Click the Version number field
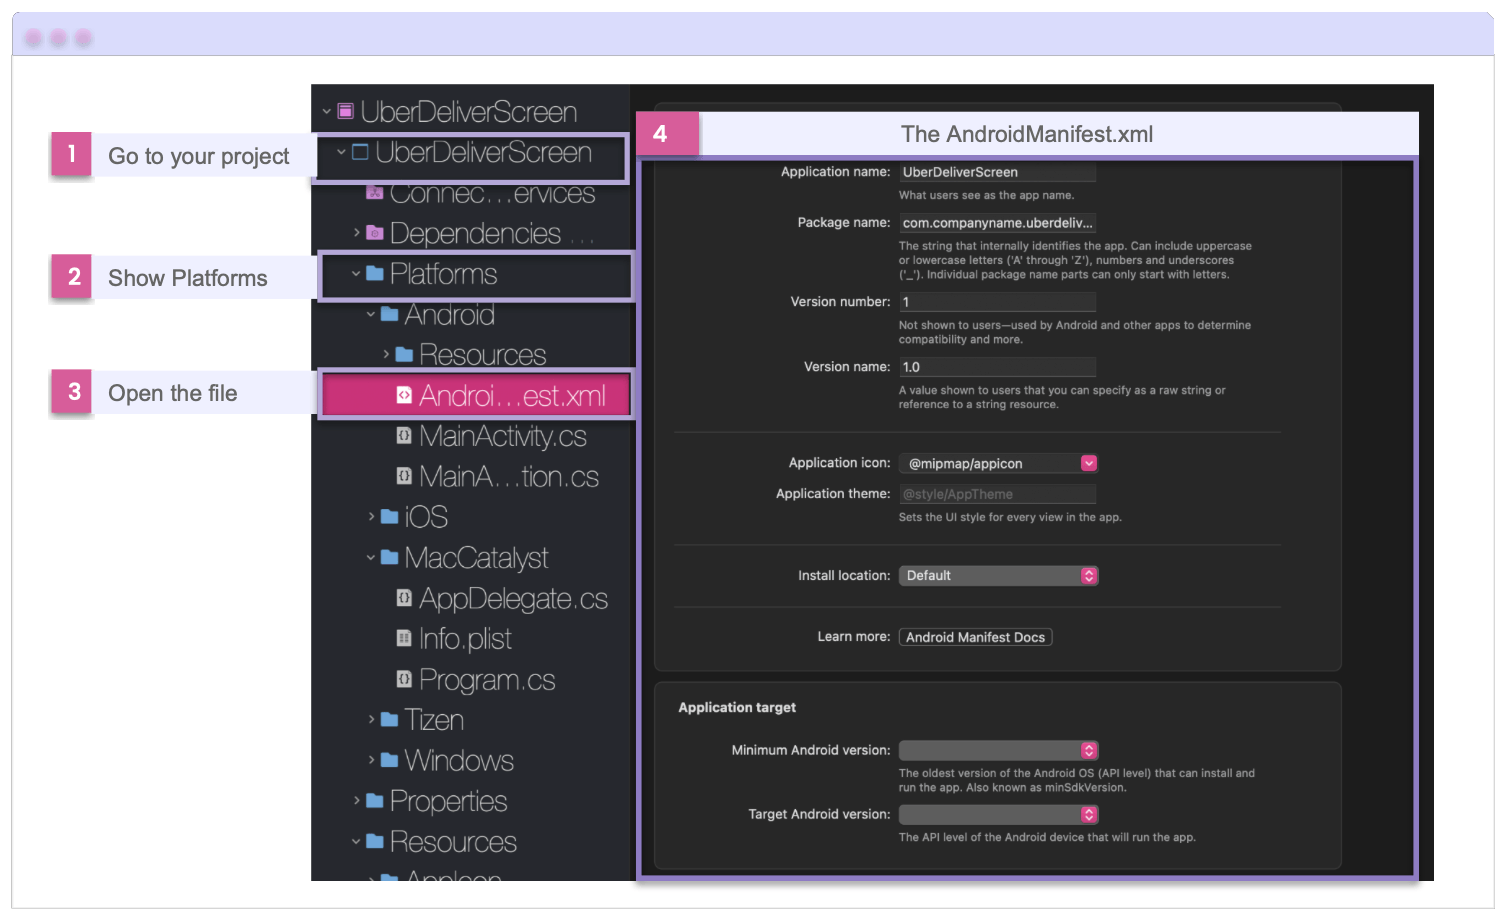The width and height of the screenshot is (1504, 920). coord(997,302)
